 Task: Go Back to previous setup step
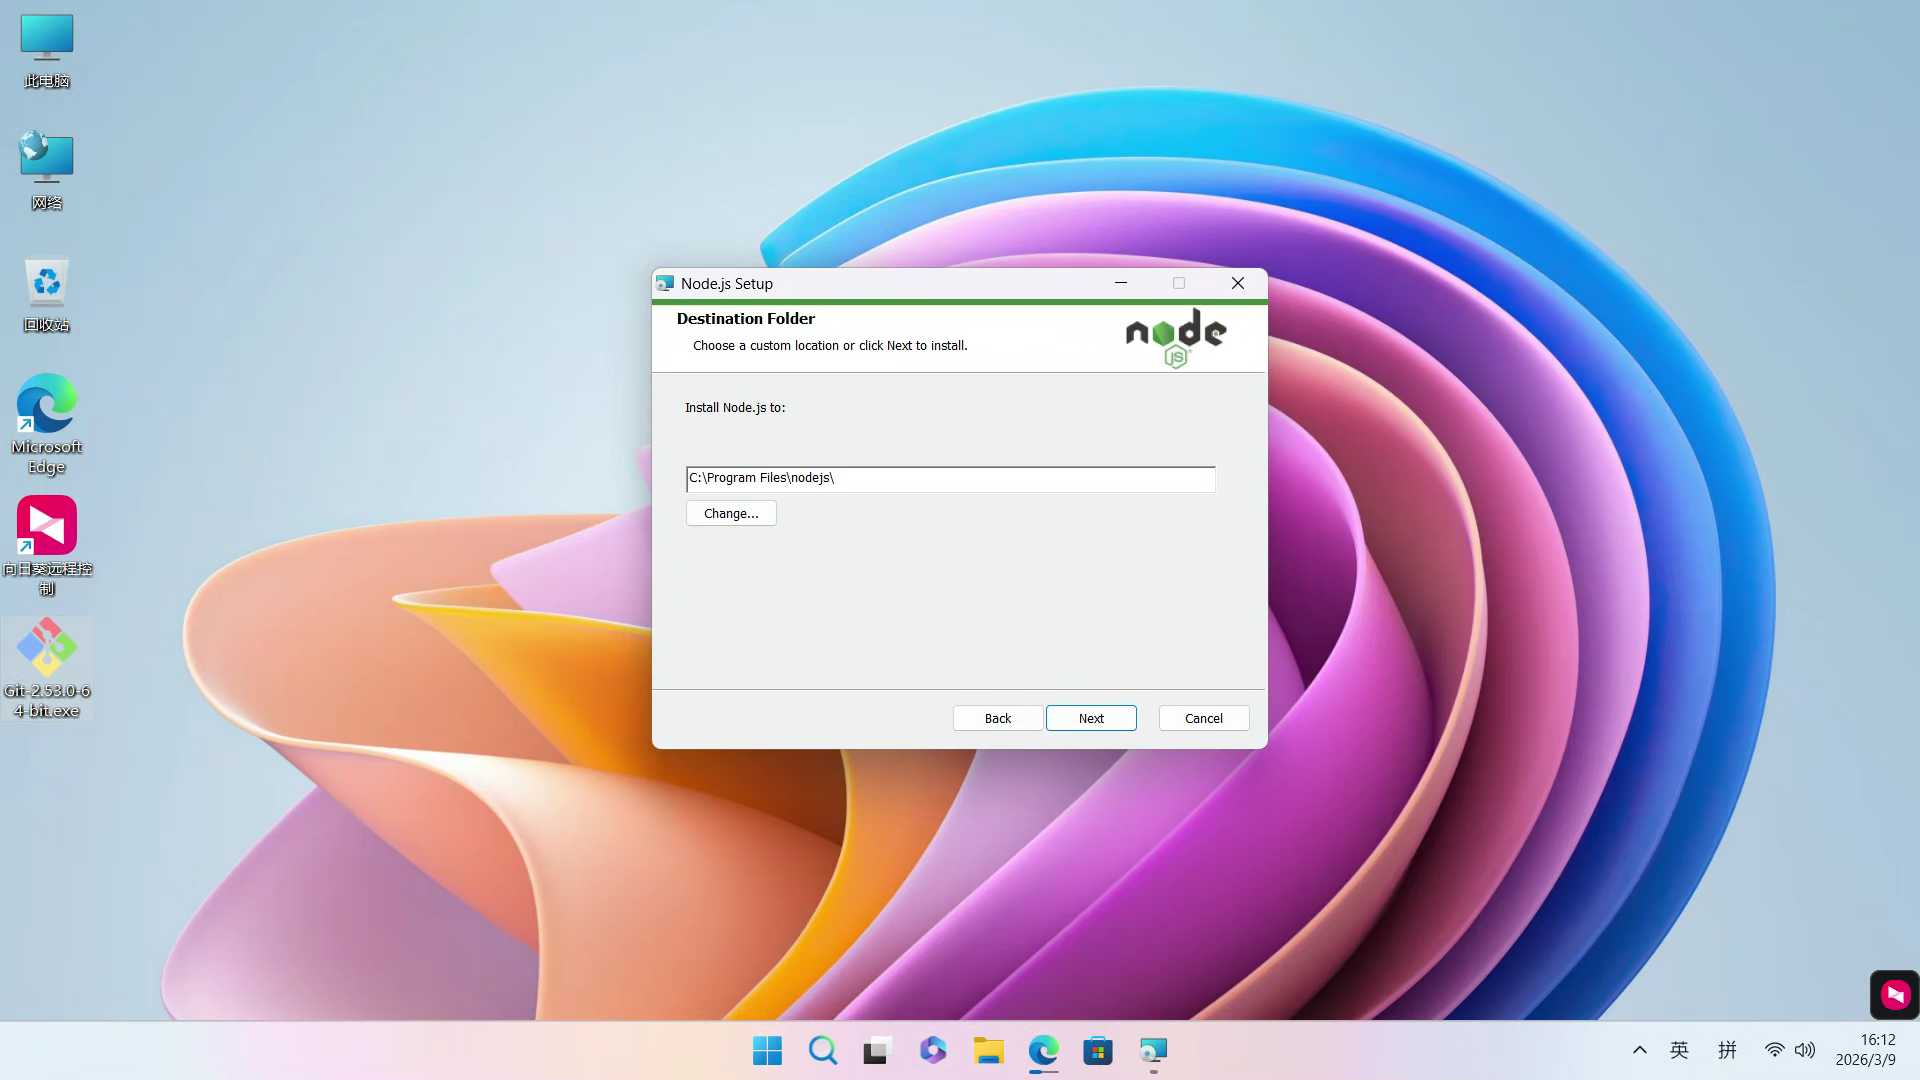click(997, 718)
